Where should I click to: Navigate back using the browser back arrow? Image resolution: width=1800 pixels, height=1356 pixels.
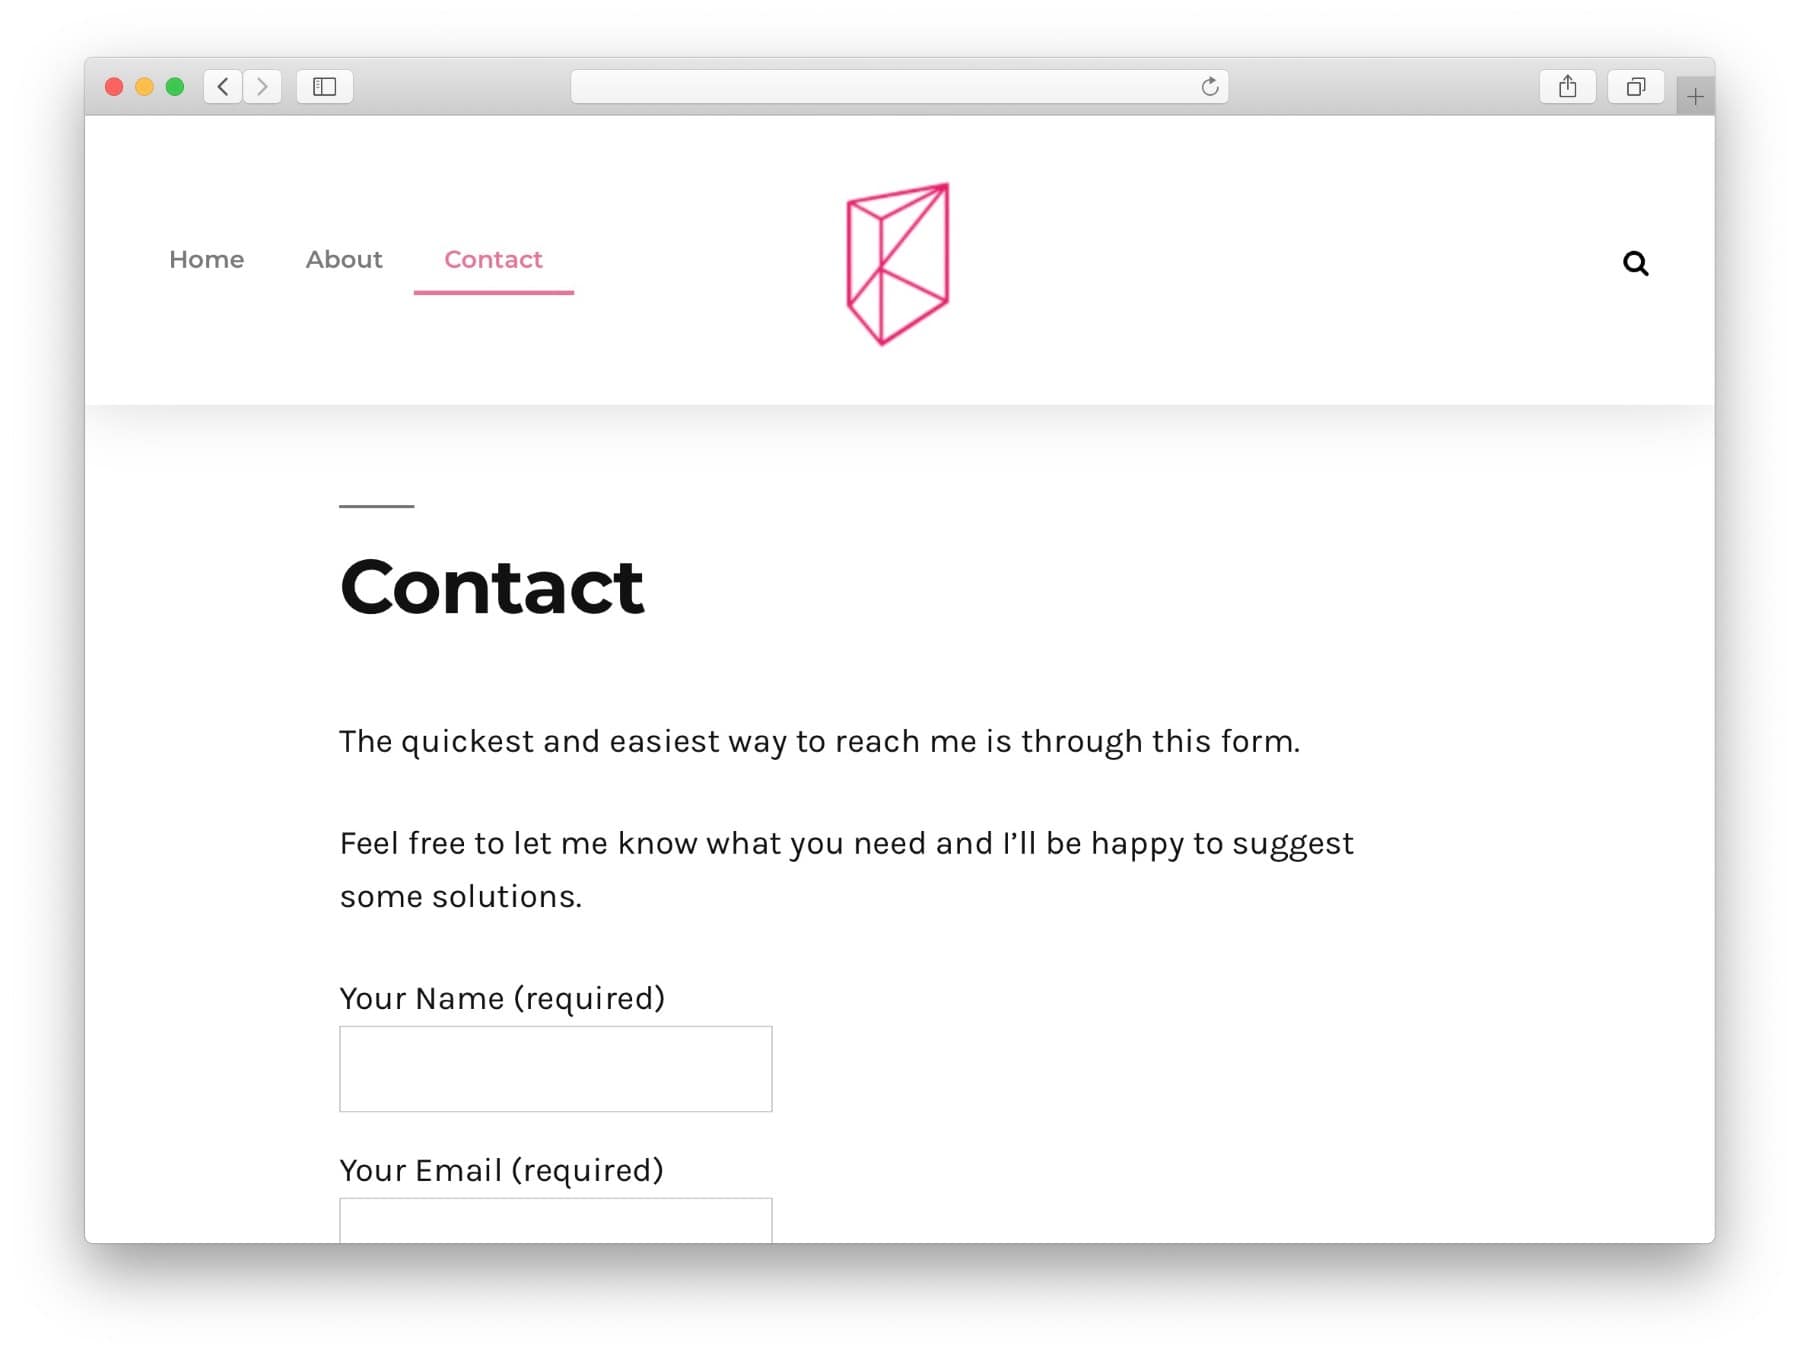(x=222, y=86)
